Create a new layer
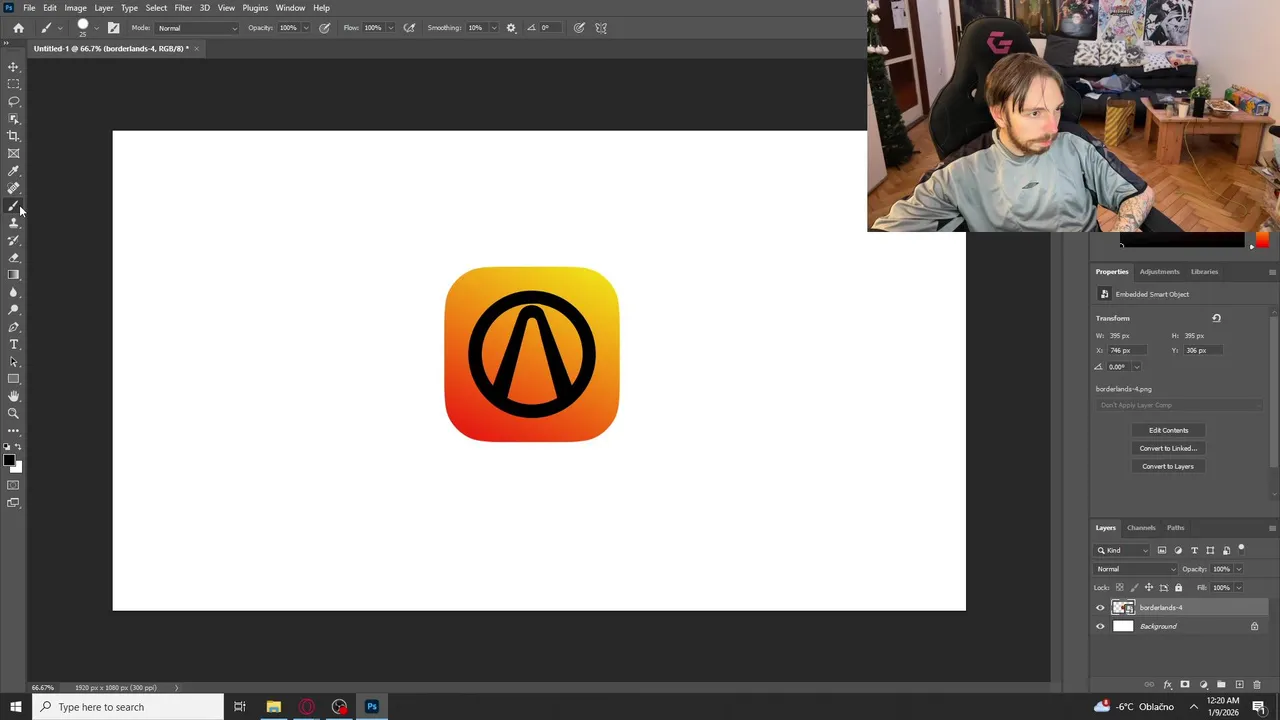The height and width of the screenshot is (720, 1280). point(1239,685)
